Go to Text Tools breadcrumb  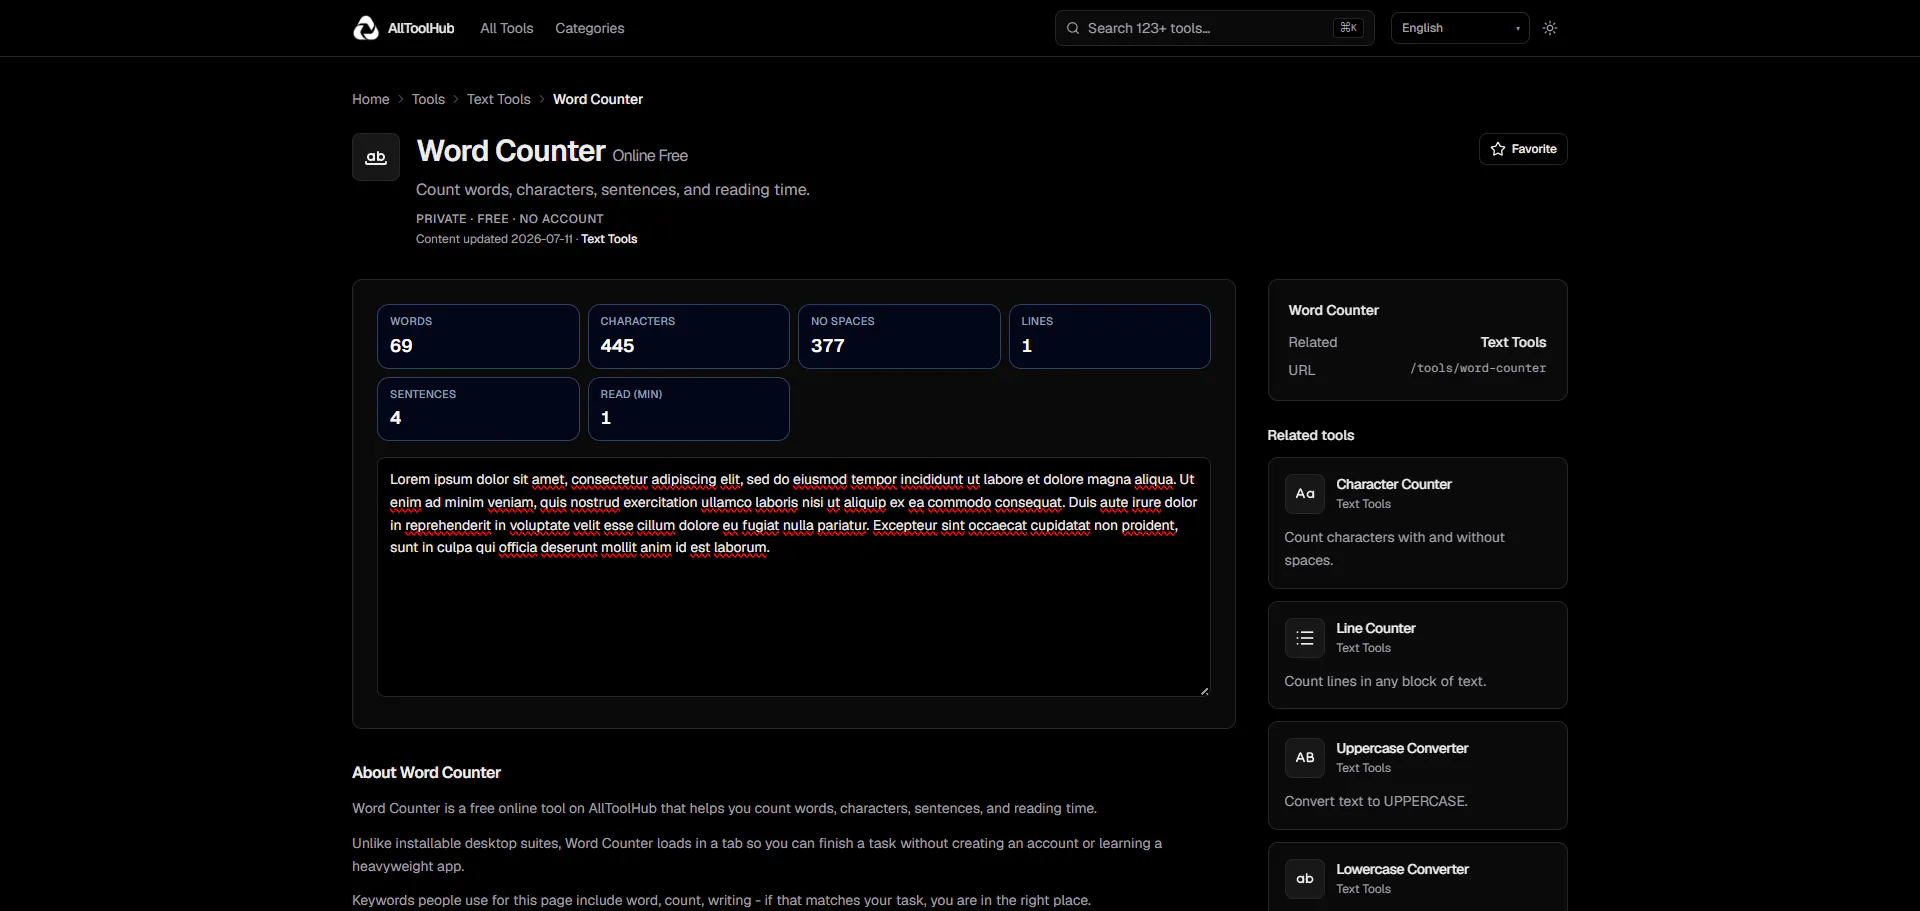point(499,99)
